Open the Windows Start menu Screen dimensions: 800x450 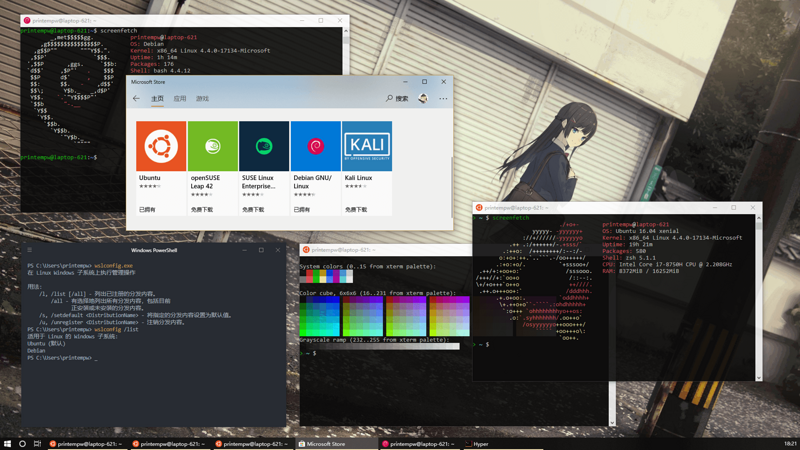click(7, 444)
